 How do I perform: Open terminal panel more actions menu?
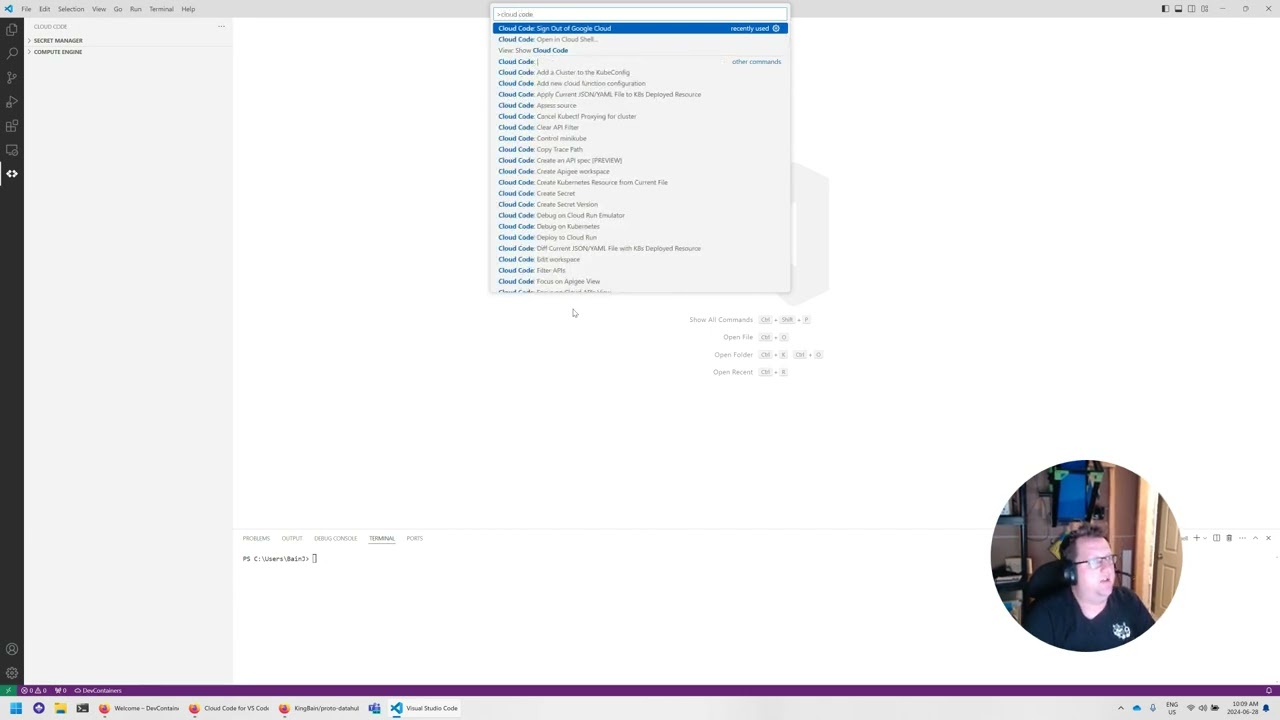click(x=1242, y=538)
